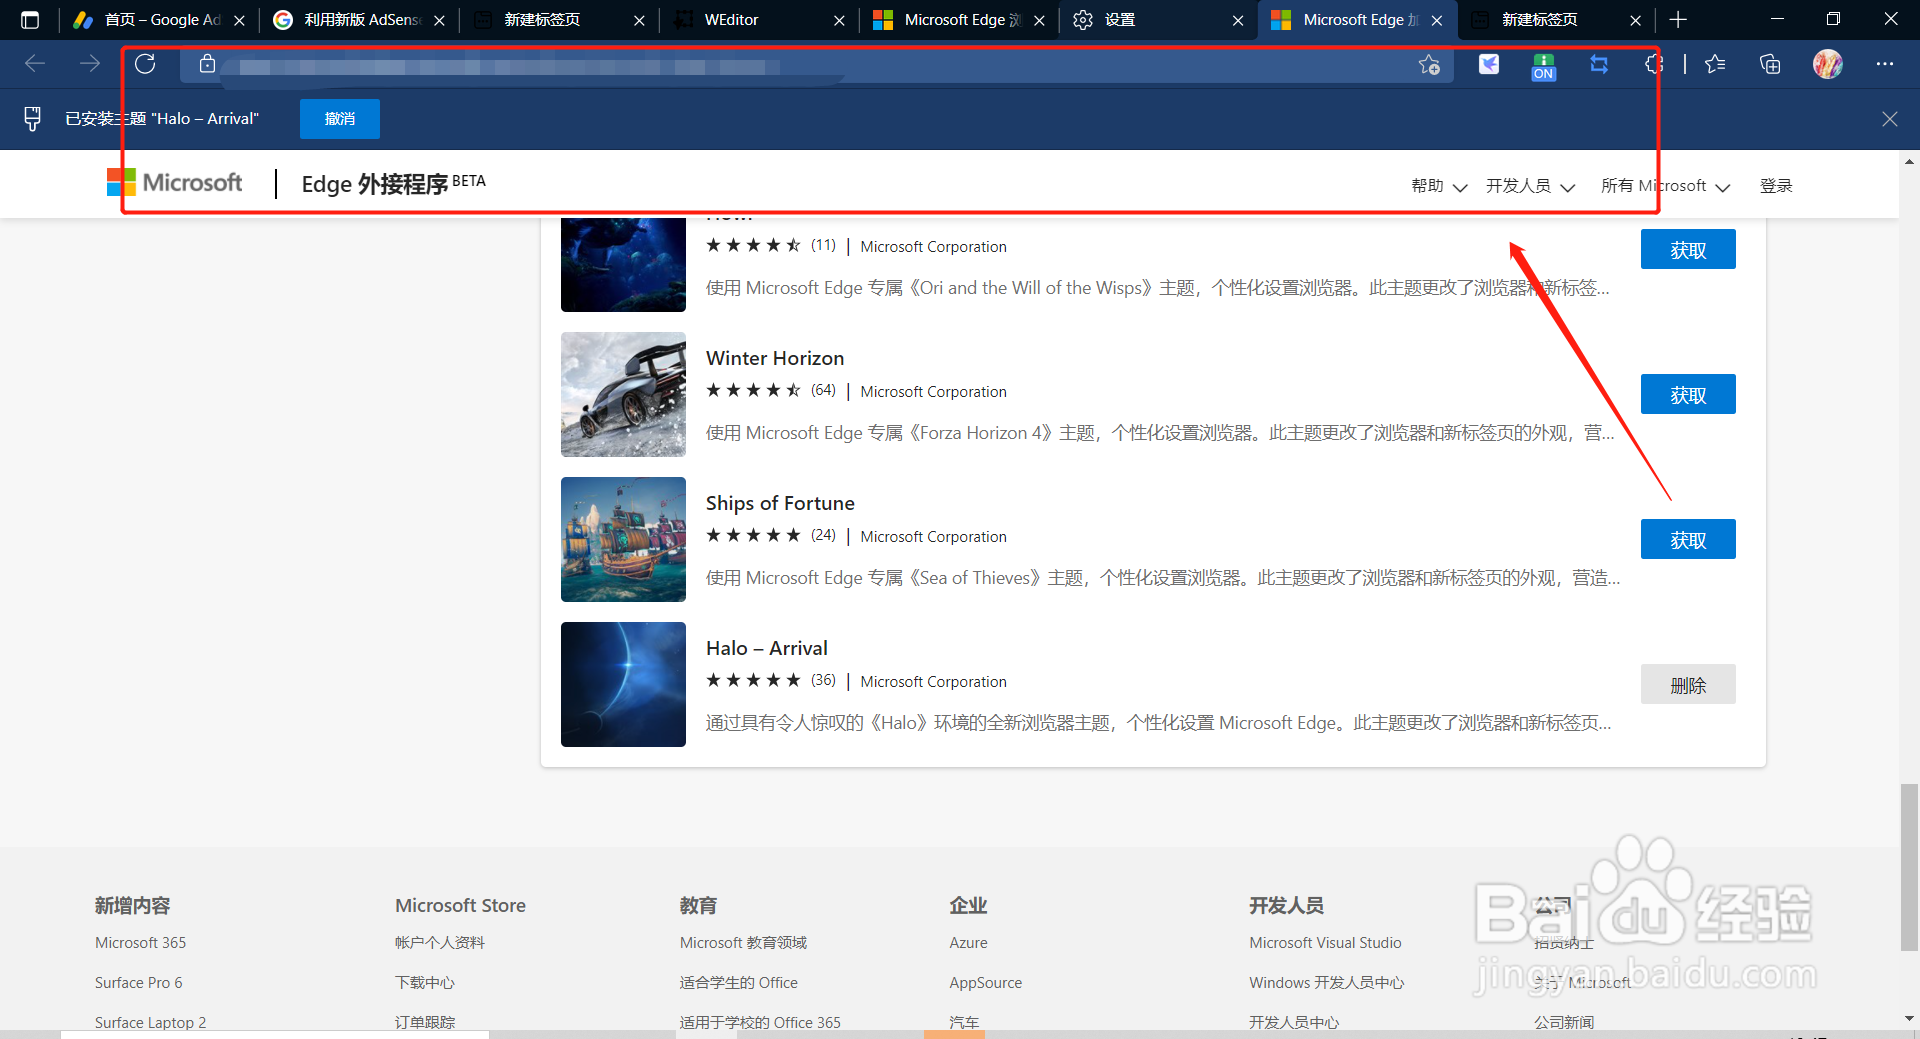Get the Winter Horizon theme
The width and height of the screenshot is (1920, 1039).
coord(1688,395)
